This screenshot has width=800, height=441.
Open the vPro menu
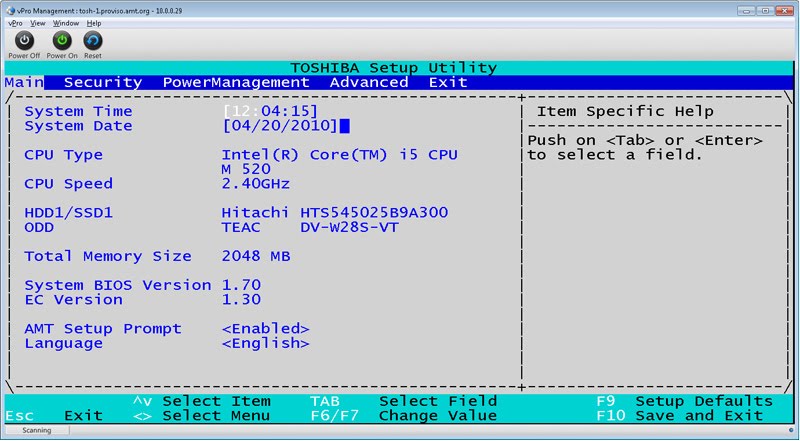click(x=15, y=23)
